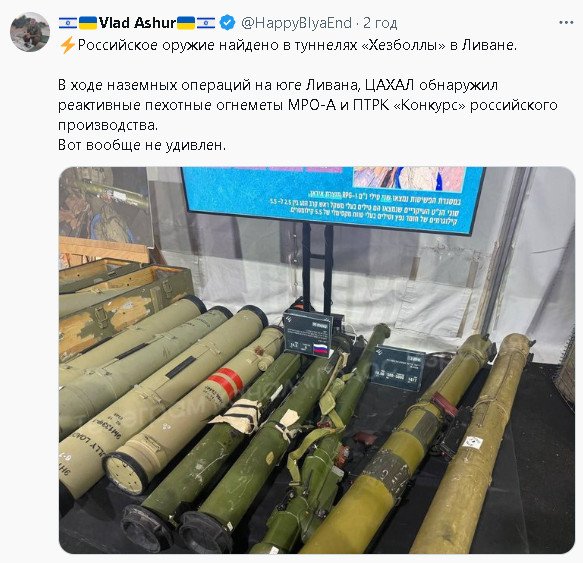The height and width of the screenshot is (563, 583).
Task: Click the headline about Хезболлы tunnels in Ливане
Action: pyautogui.click(x=297, y=45)
